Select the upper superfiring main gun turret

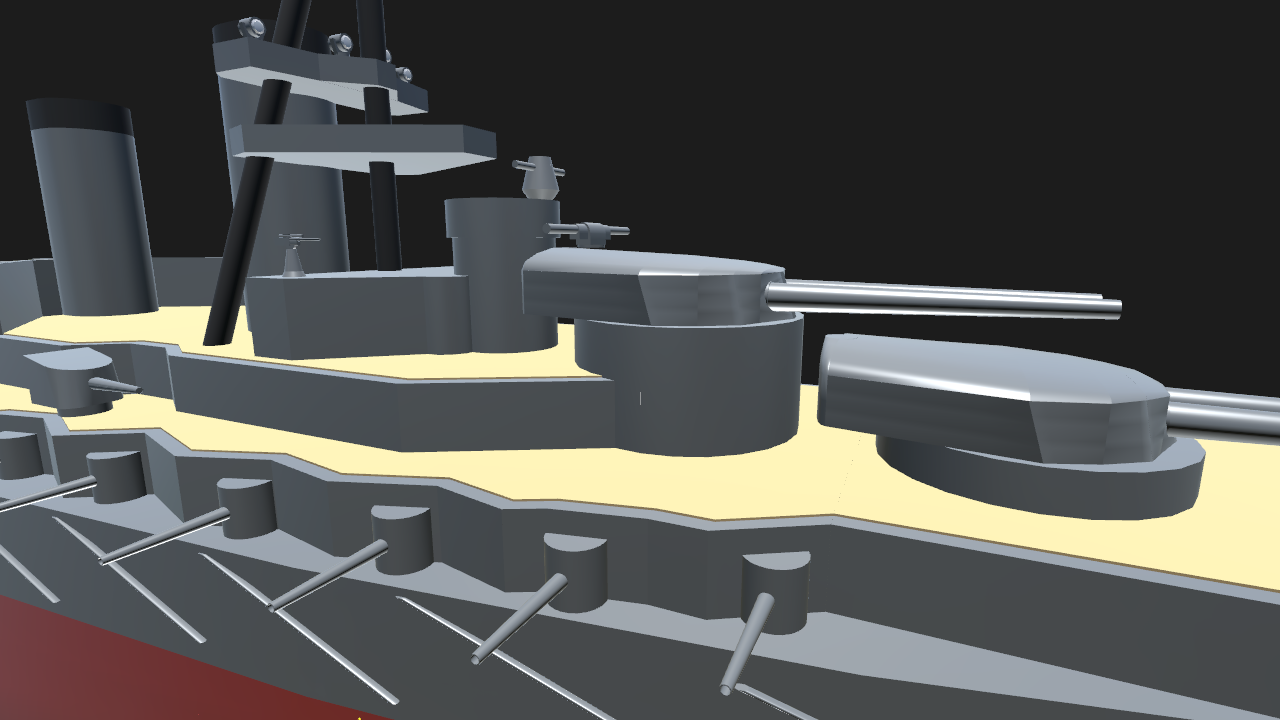coord(652,287)
